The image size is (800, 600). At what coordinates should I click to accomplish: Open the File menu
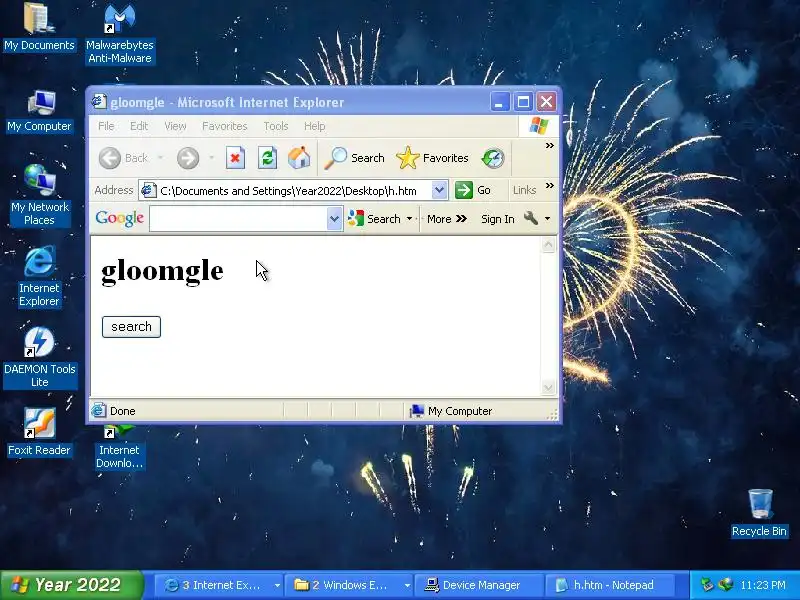tap(106, 126)
